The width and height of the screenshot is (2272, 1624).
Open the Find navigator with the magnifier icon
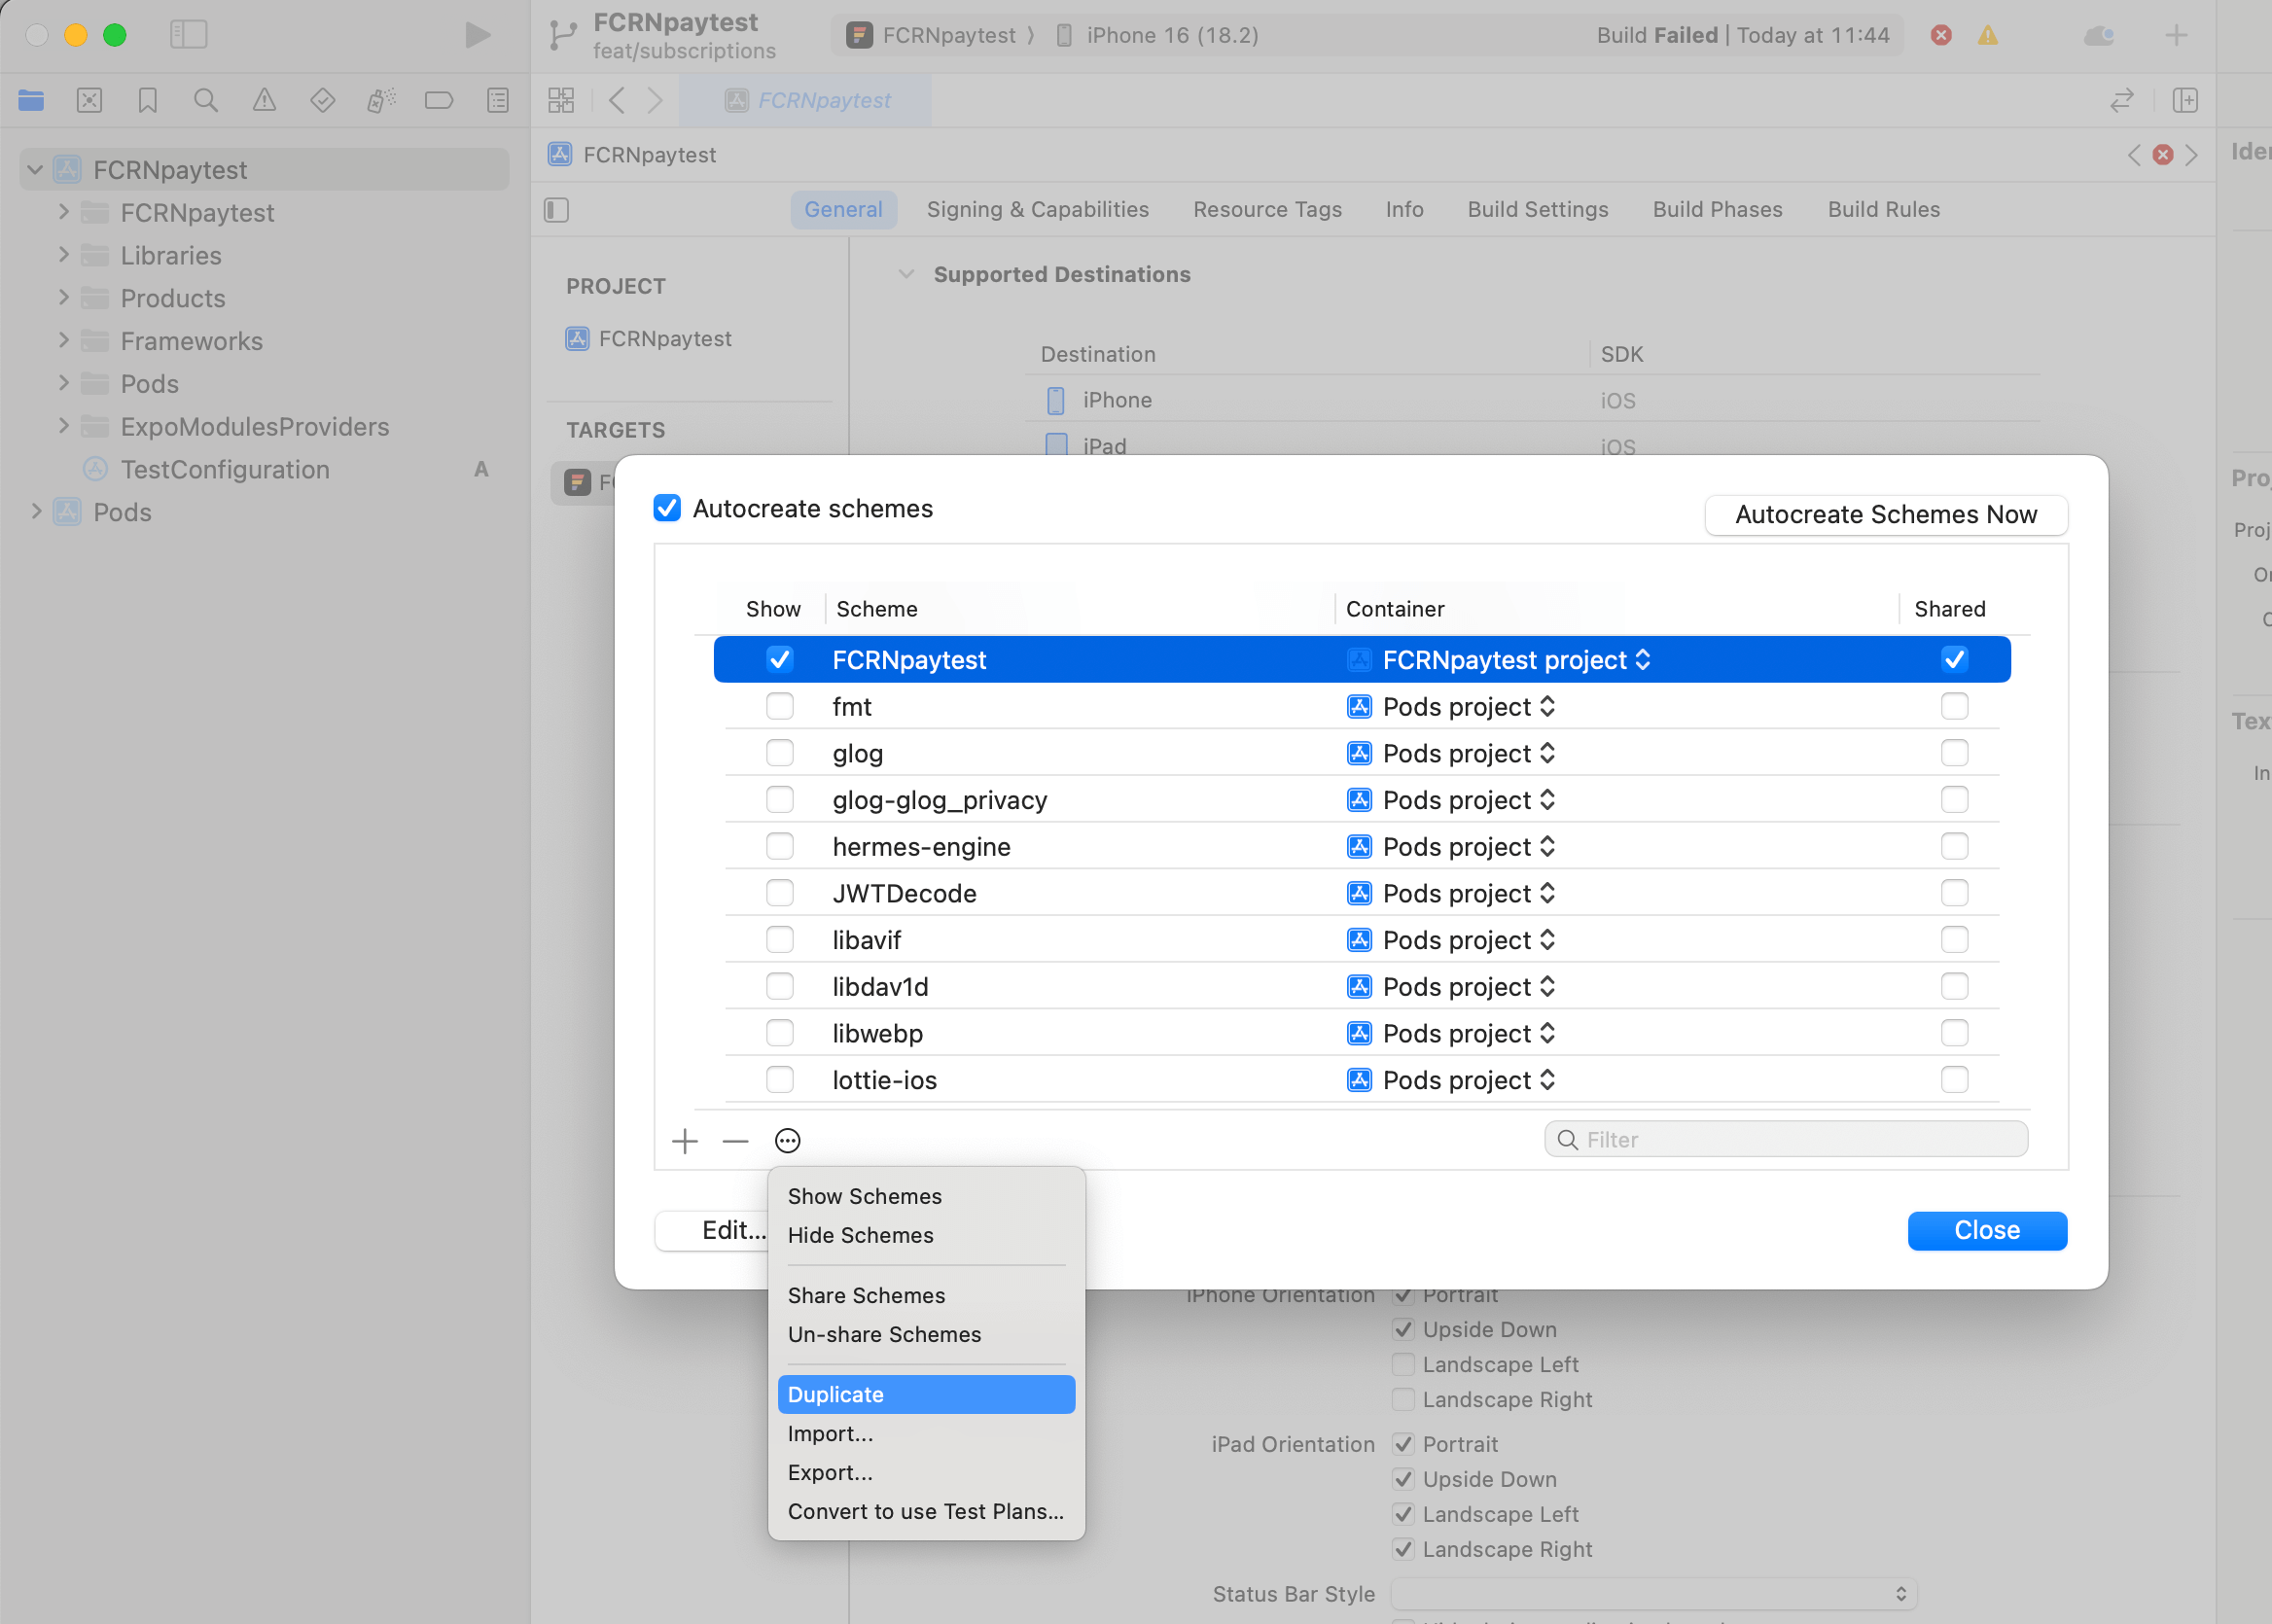[206, 100]
